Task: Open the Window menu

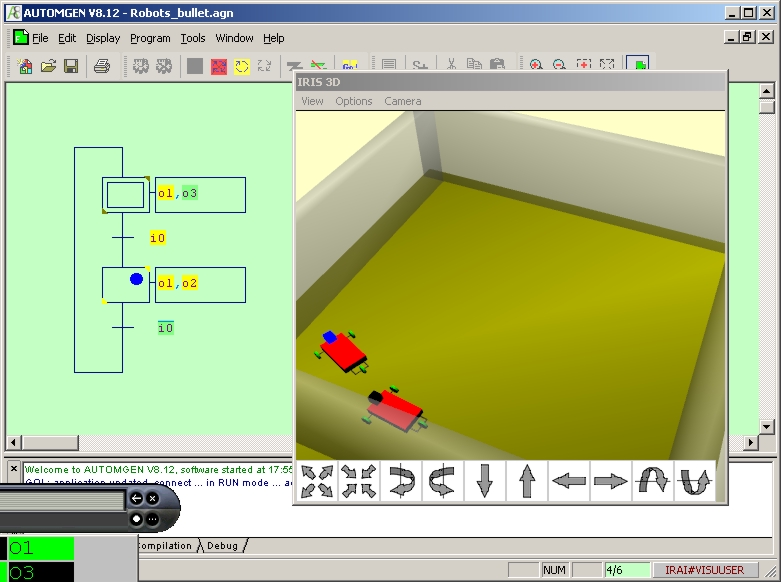Action: tap(234, 38)
